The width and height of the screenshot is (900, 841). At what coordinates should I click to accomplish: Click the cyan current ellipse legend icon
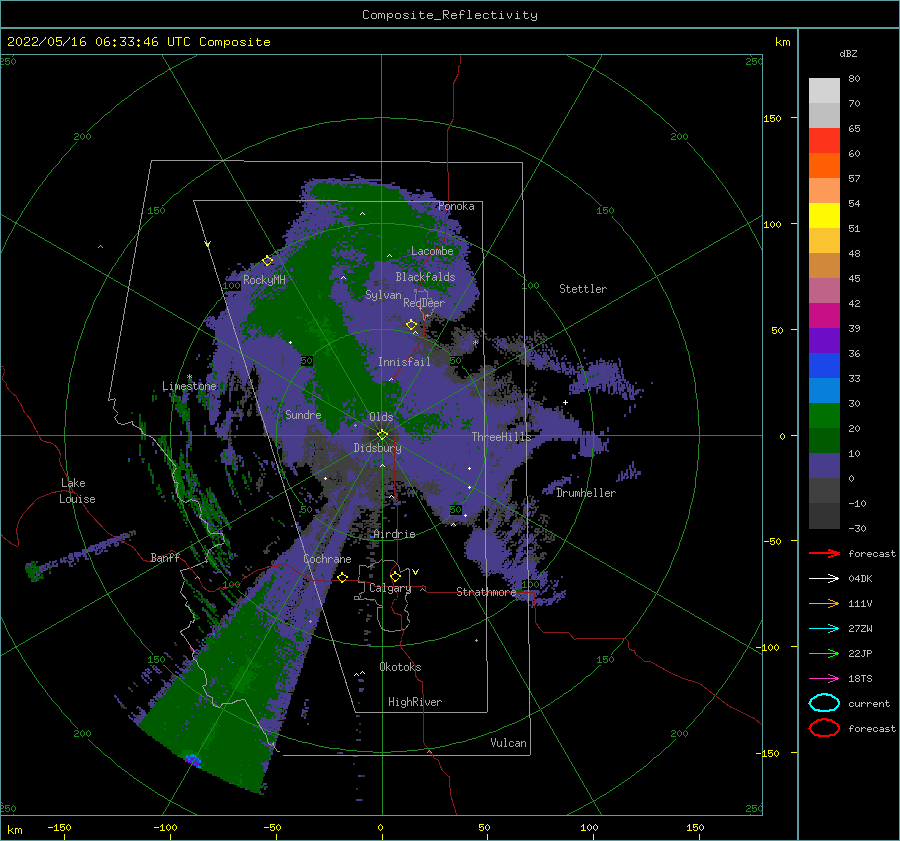tap(824, 703)
